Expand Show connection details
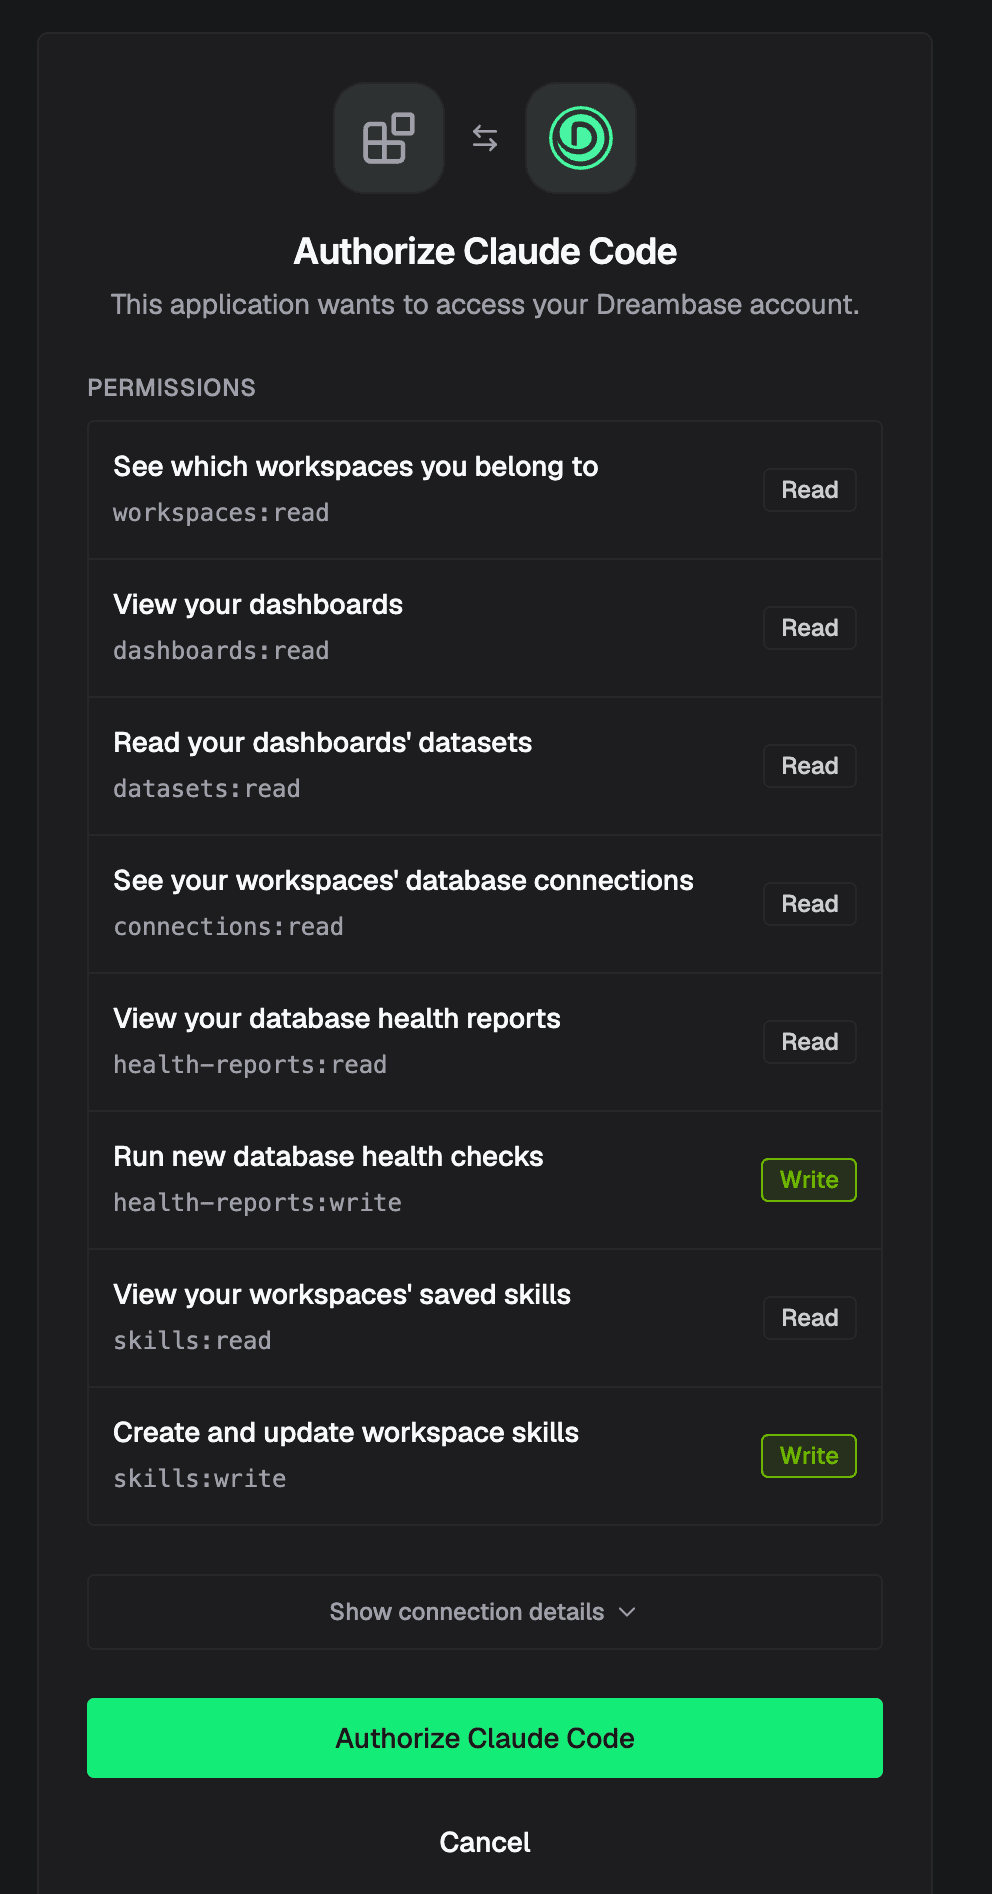The width and height of the screenshot is (992, 1894). point(485,1612)
